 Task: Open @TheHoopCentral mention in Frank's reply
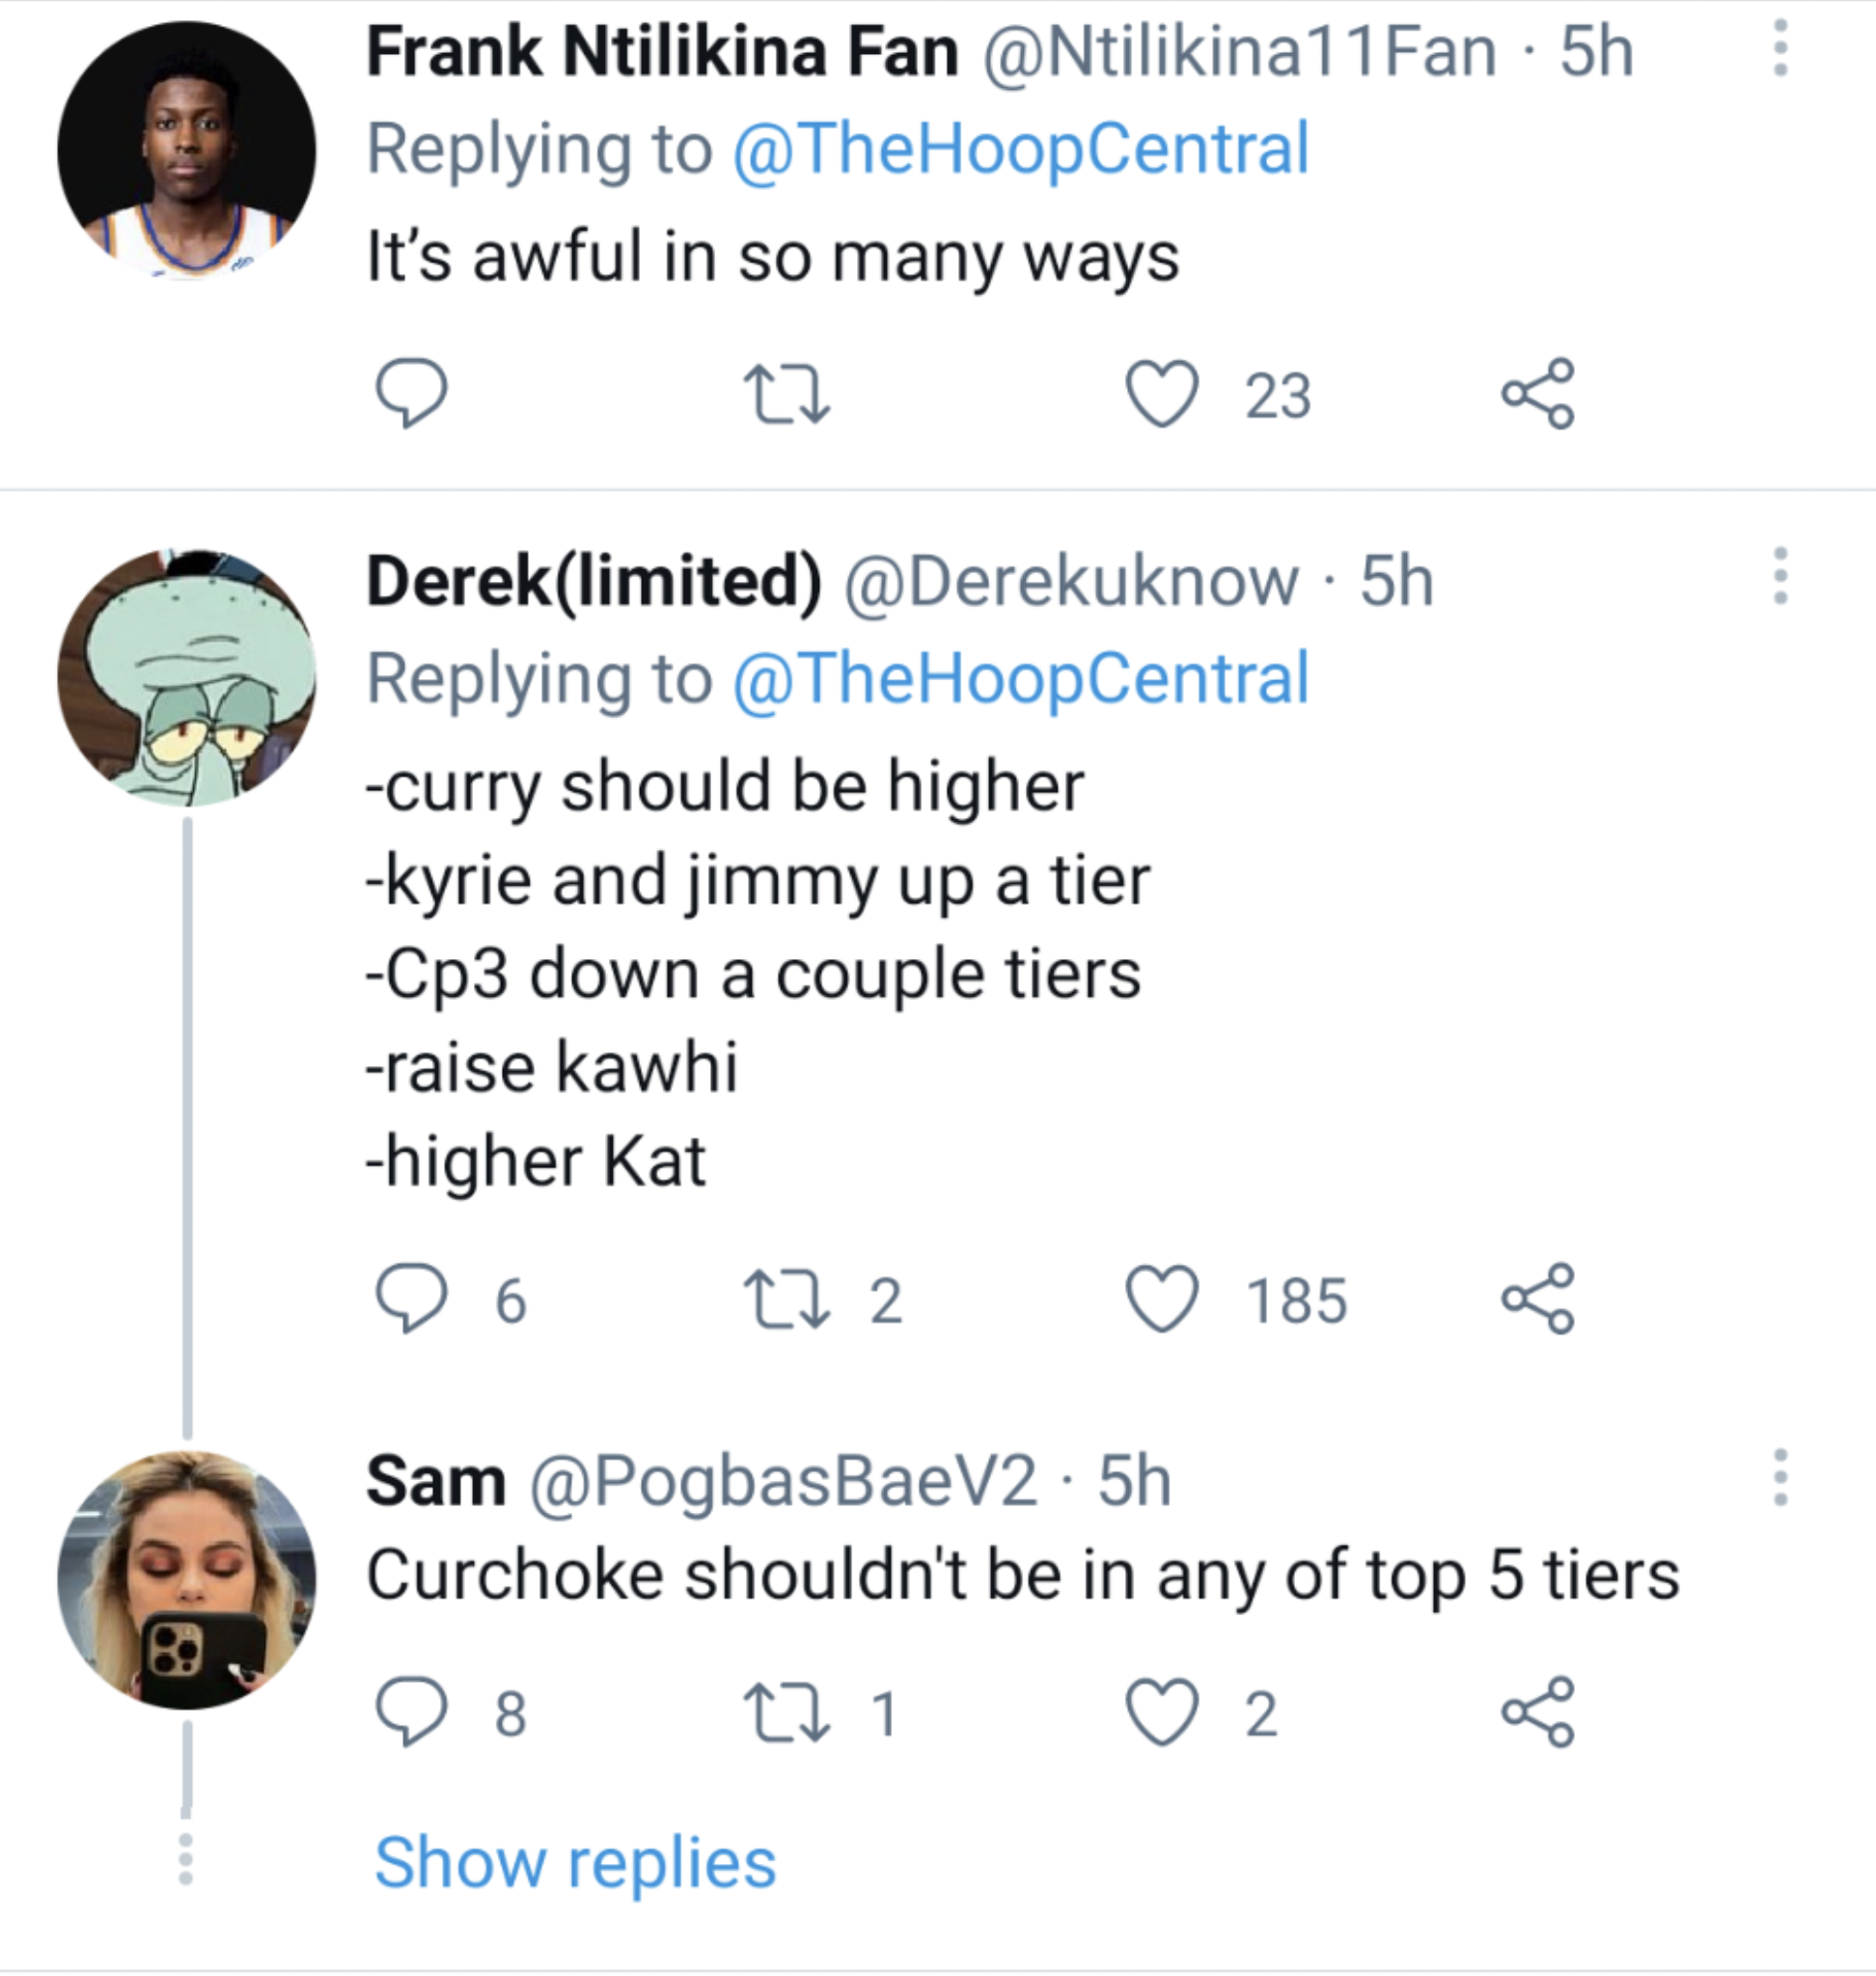tap(1020, 149)
